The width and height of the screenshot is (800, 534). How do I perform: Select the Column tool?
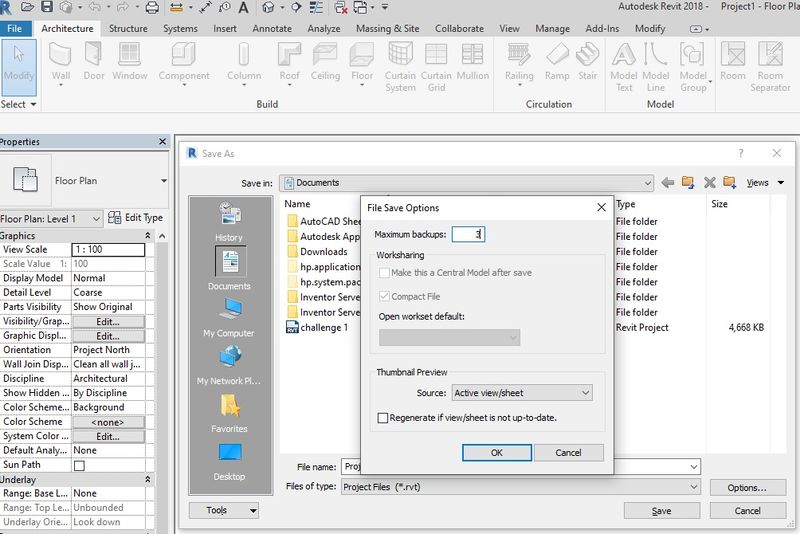(x=244, y=63)
